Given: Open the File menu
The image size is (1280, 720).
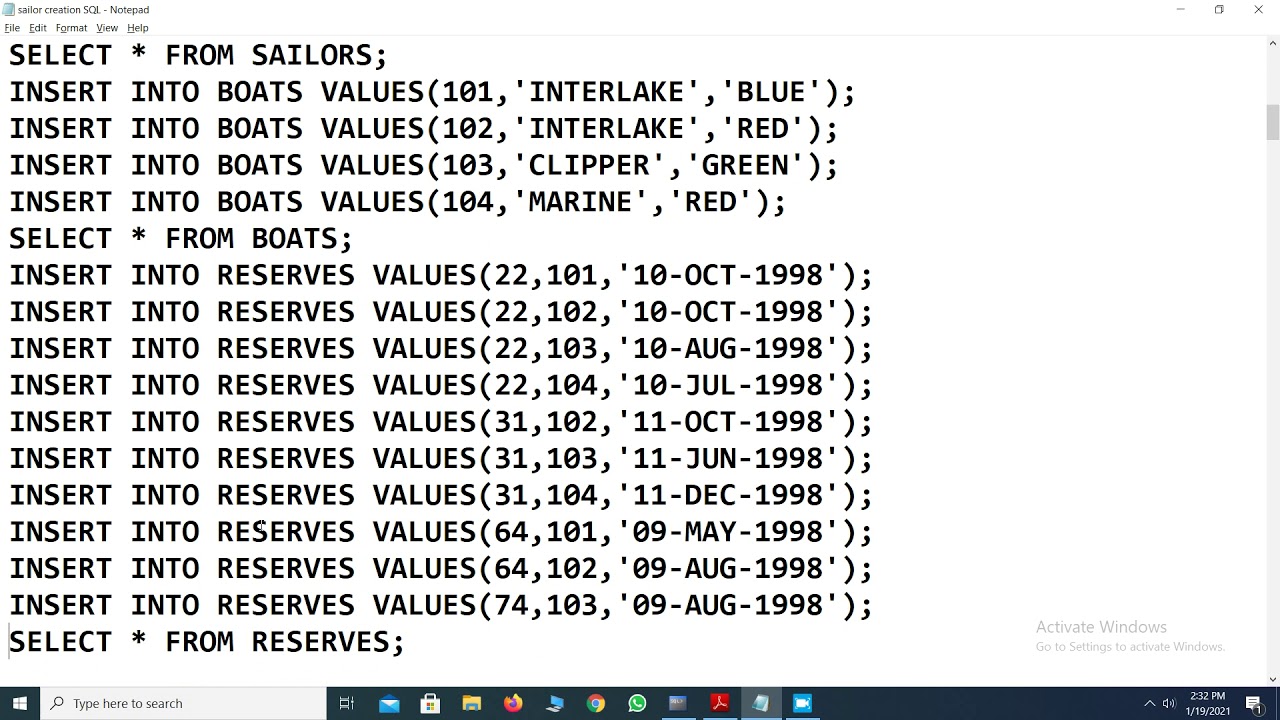Looking at the screenshot, I should (12, 28).
